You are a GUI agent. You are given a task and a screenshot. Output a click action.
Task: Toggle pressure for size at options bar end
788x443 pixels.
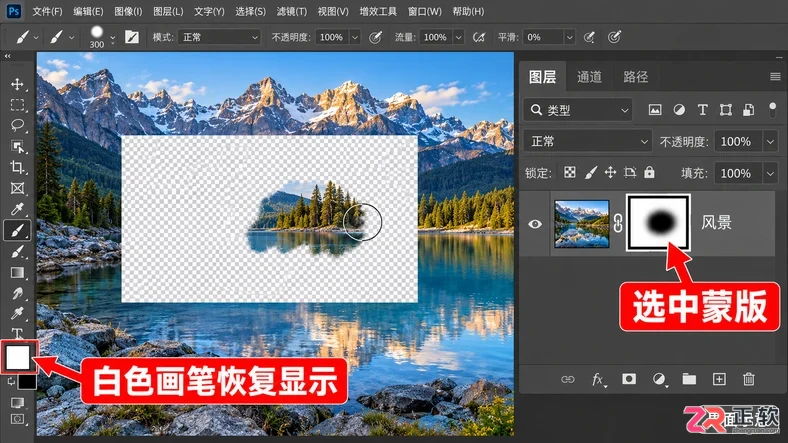[614, 37]
